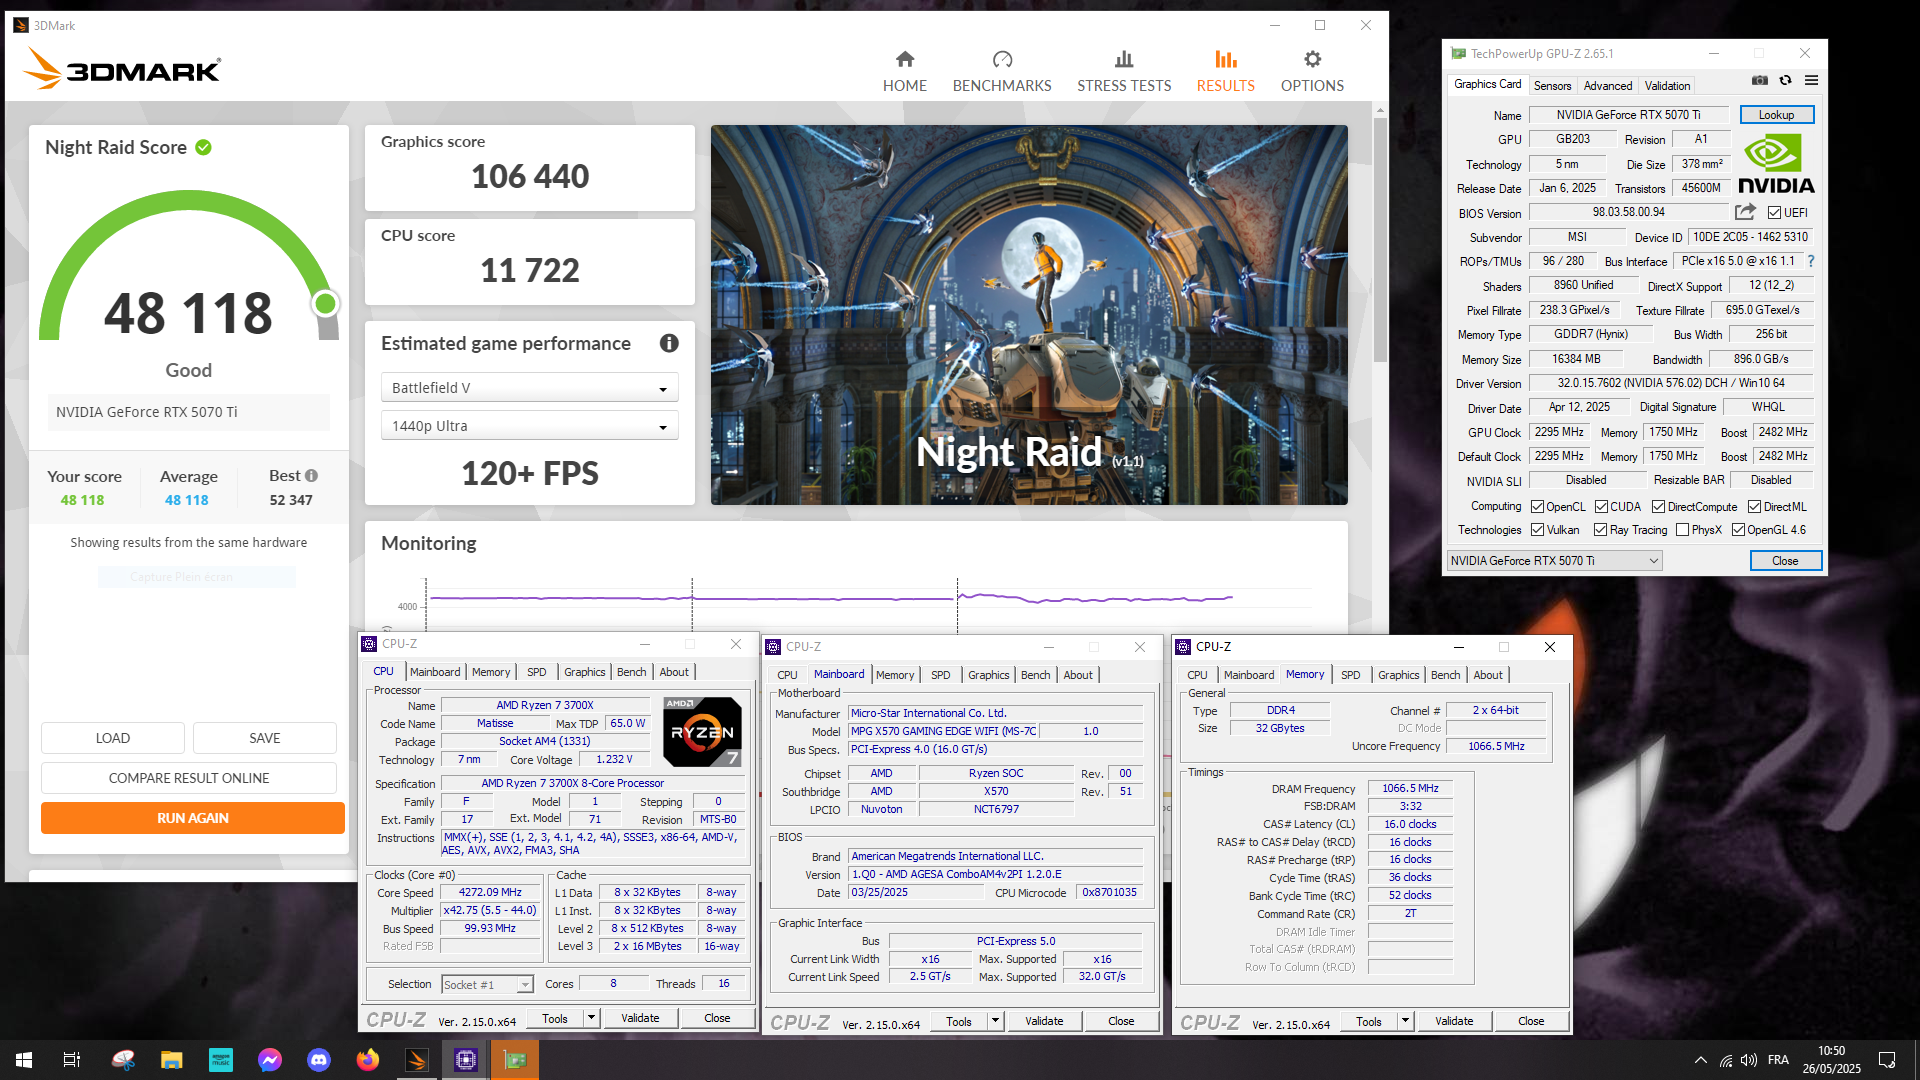Viewport: 1920px width, 1080px height.
Task: Show hidden system tray icons
Action: [1700, 1060]
